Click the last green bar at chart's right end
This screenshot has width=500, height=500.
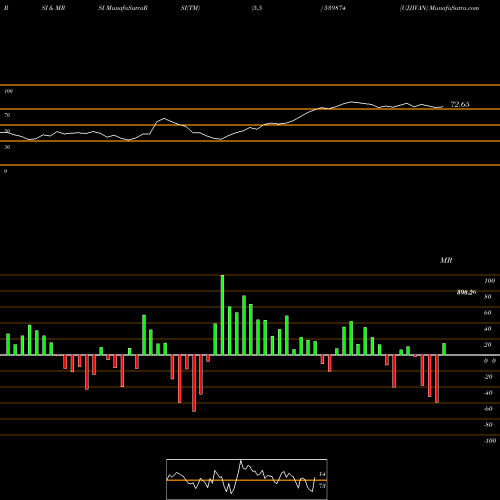(x=444, y=349)
